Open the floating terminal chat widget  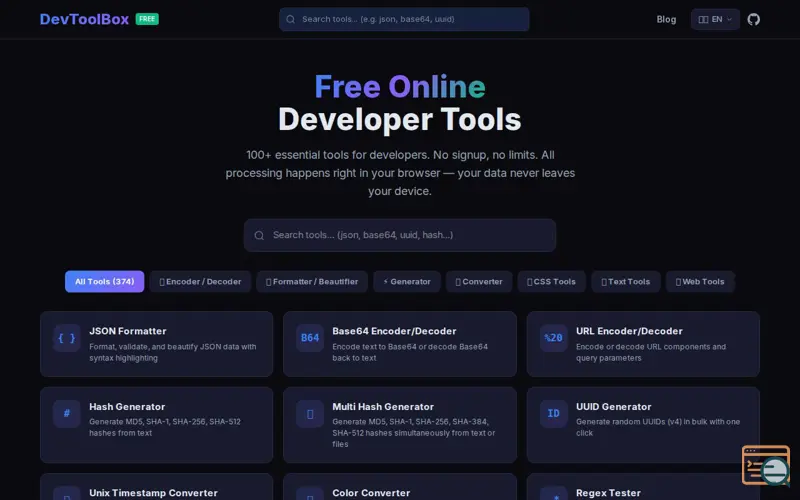(x=766, y=465)
